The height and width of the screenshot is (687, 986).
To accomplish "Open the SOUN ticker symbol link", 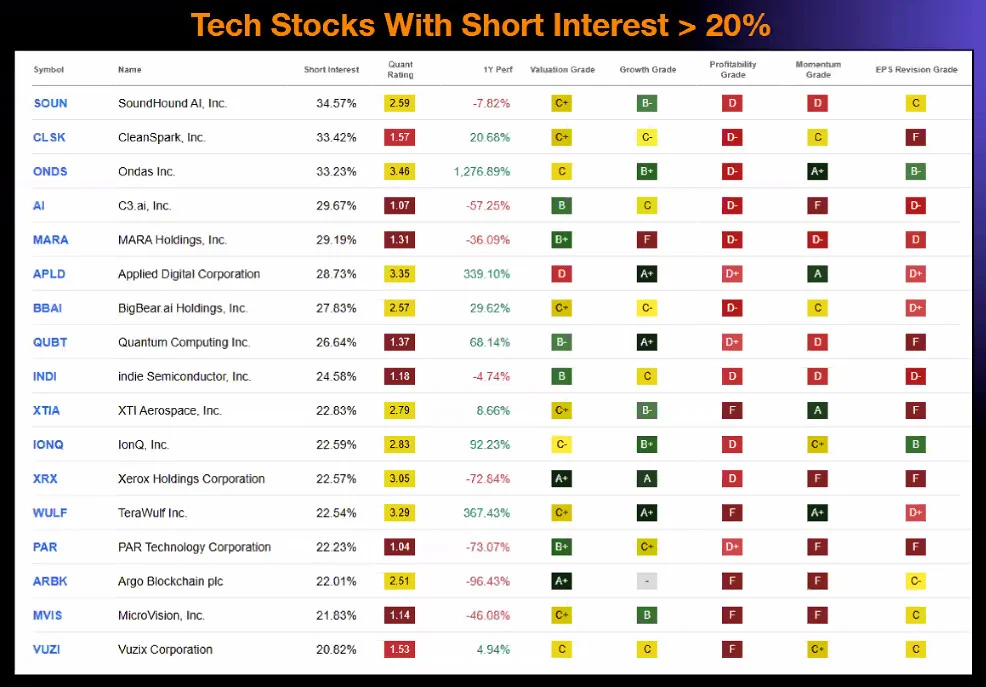I will (x=50, y=103).
